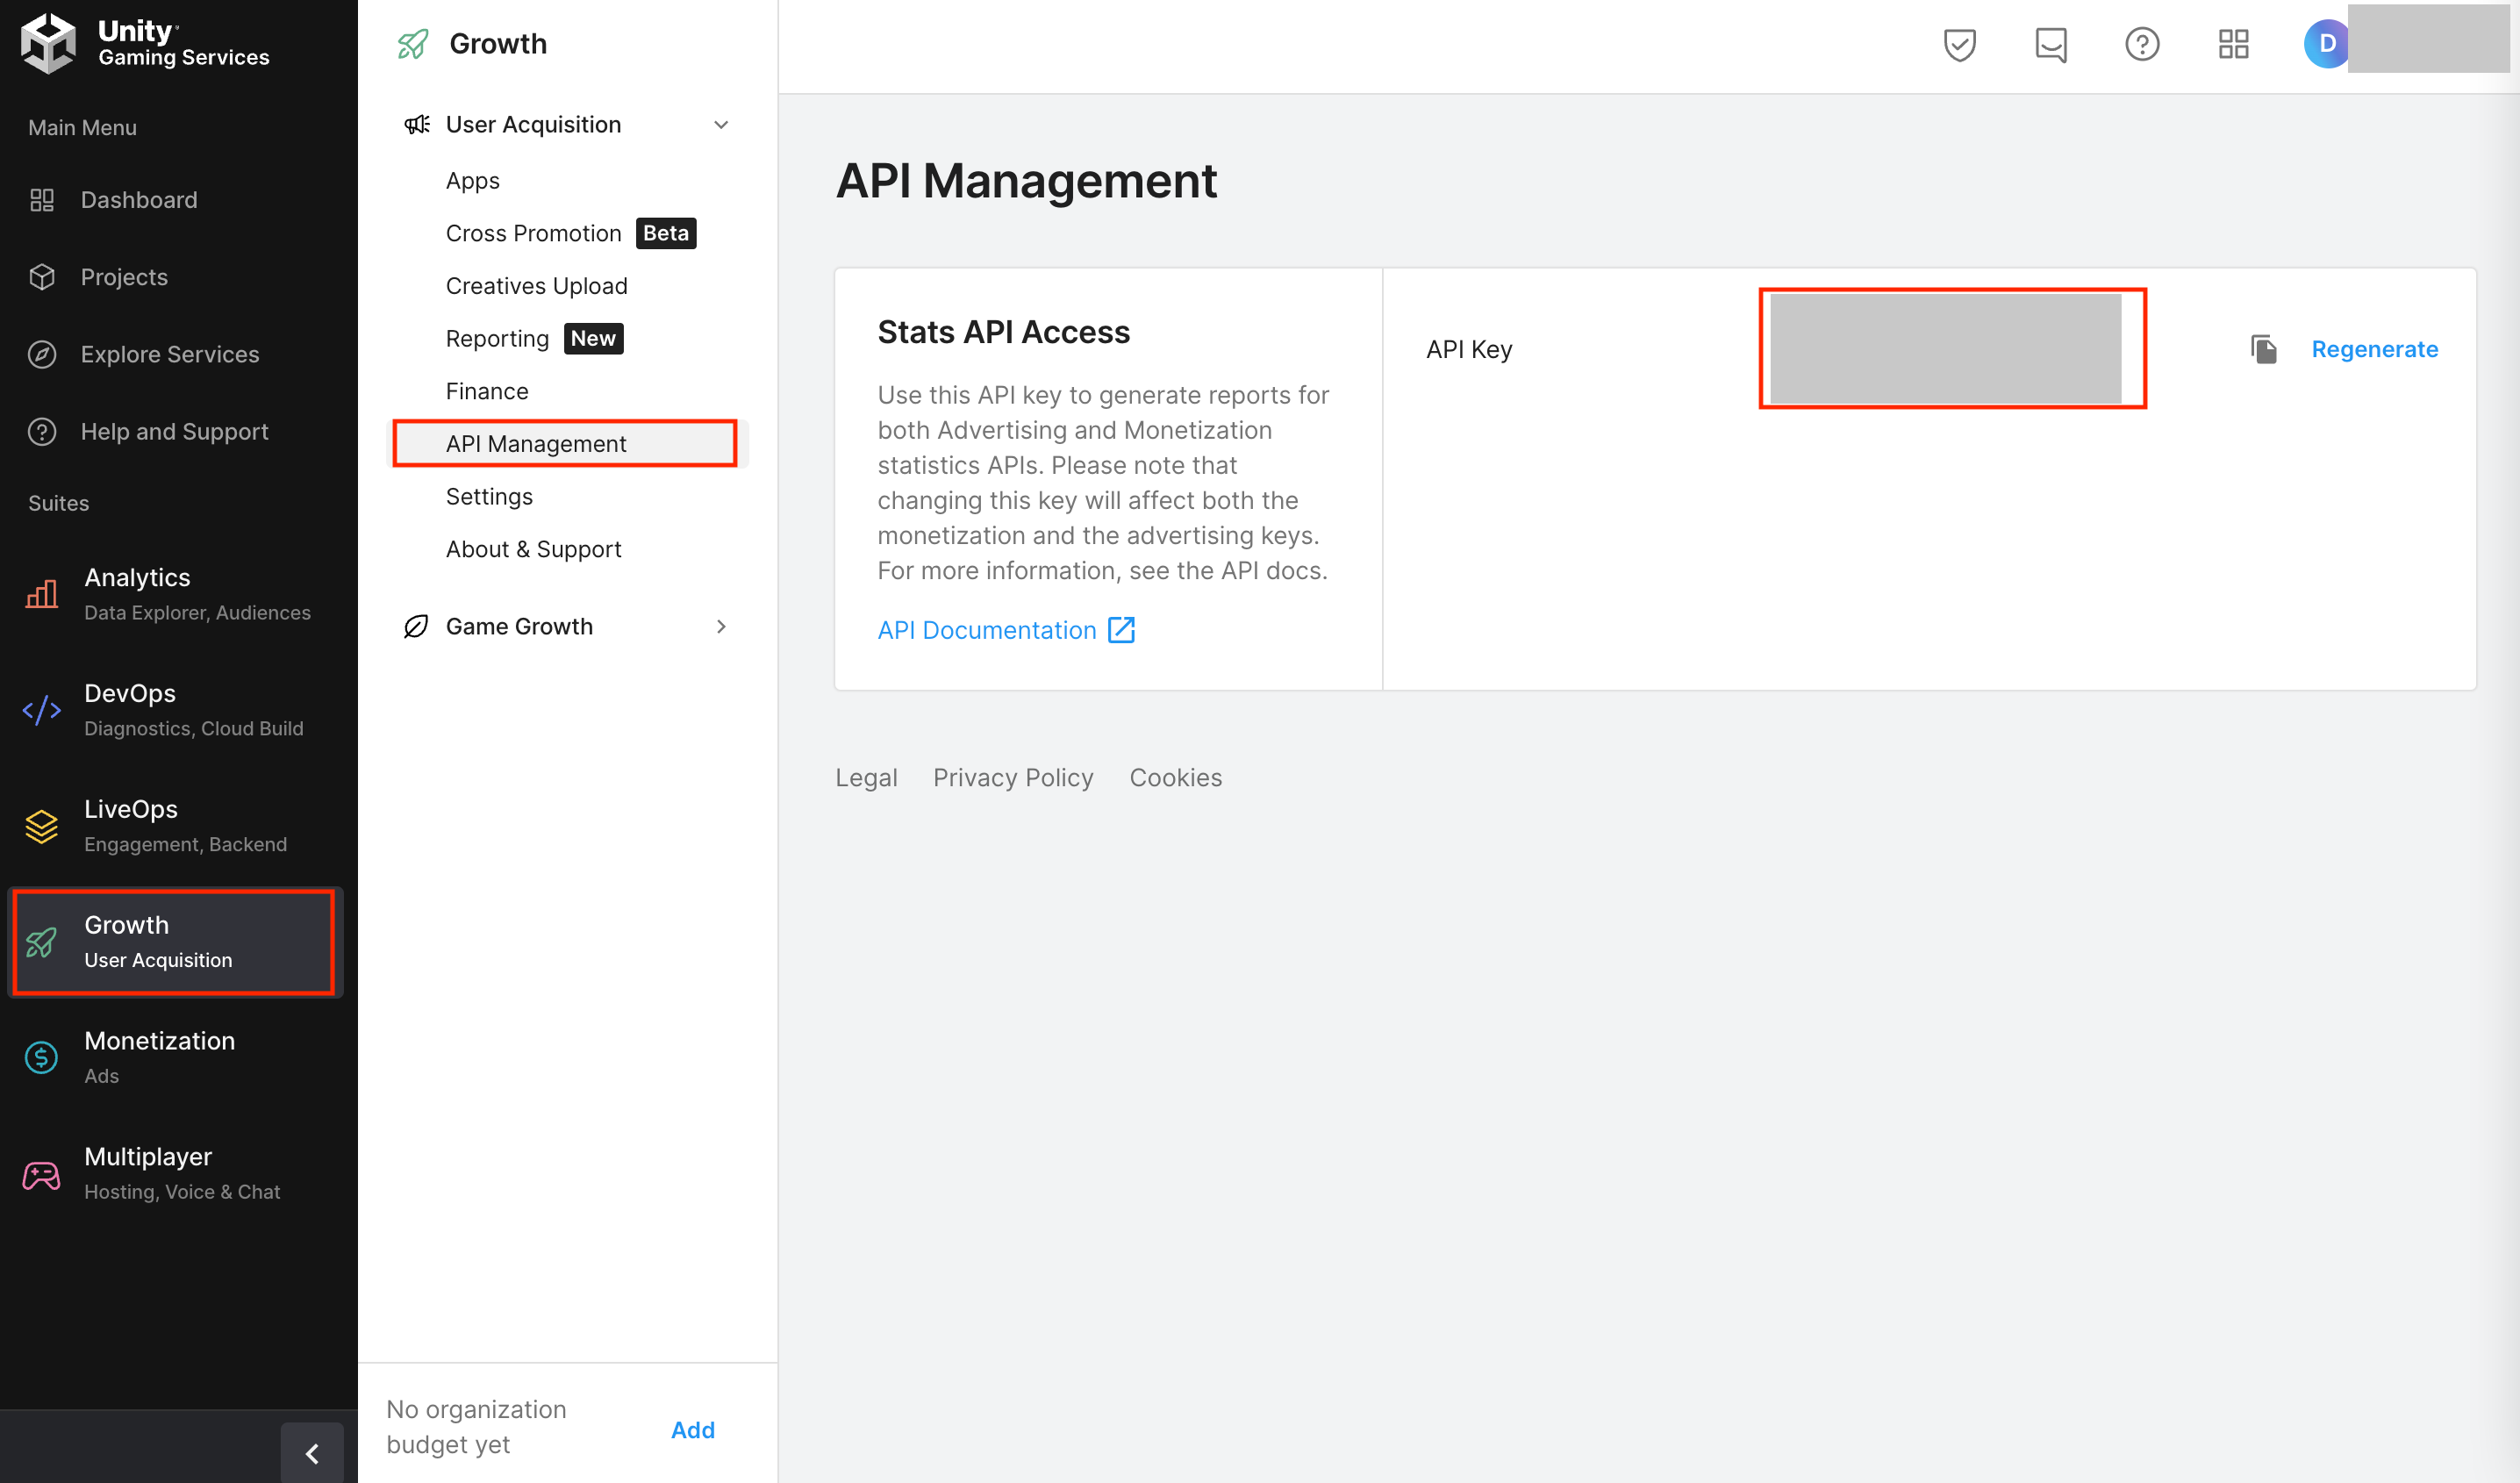Click the Multiplayer gamepad icon
Viewport: 2520px width, 1483px height.
(42, 1174)
